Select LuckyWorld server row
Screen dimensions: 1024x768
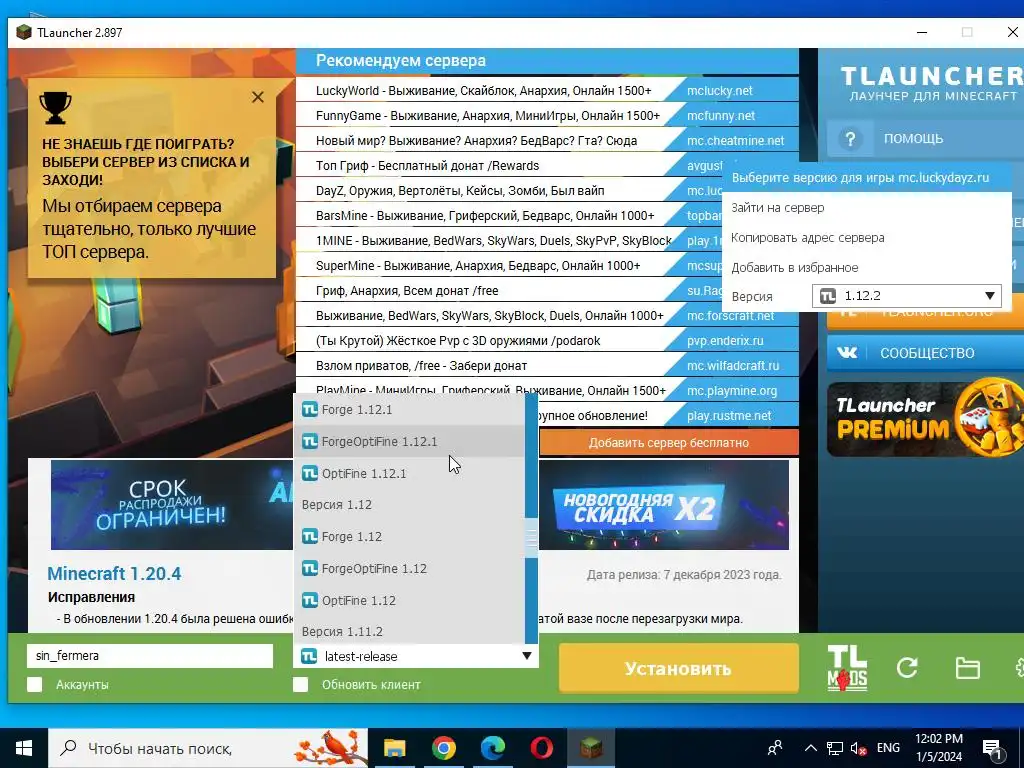[x=547, y=91]
